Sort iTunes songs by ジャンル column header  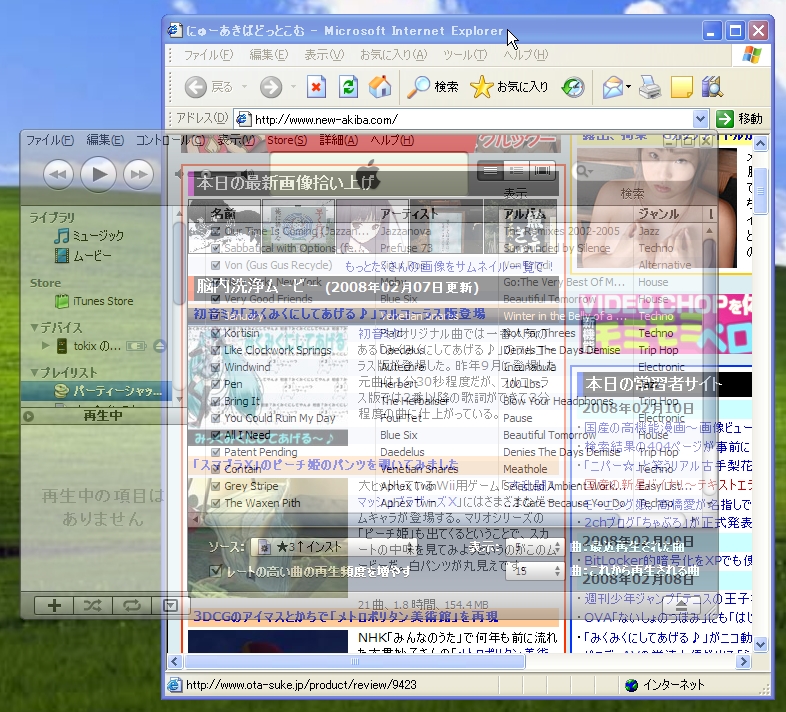tap(668, 214)
